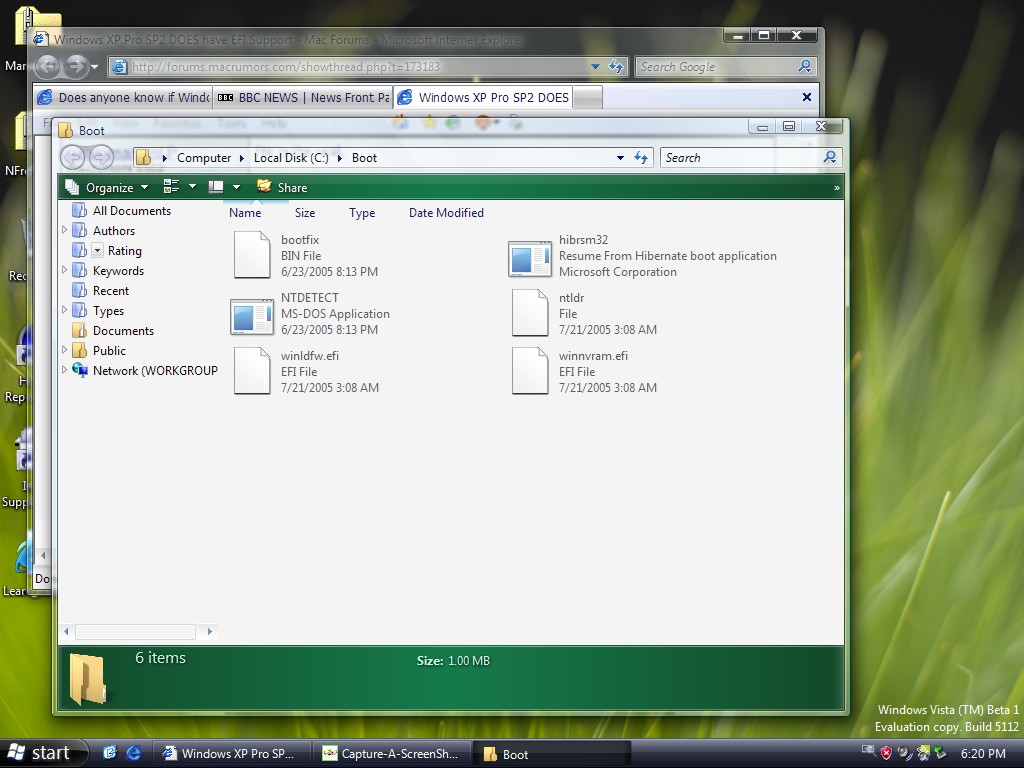Click Boot in the breadcrumb path

(x=364, y=158)
